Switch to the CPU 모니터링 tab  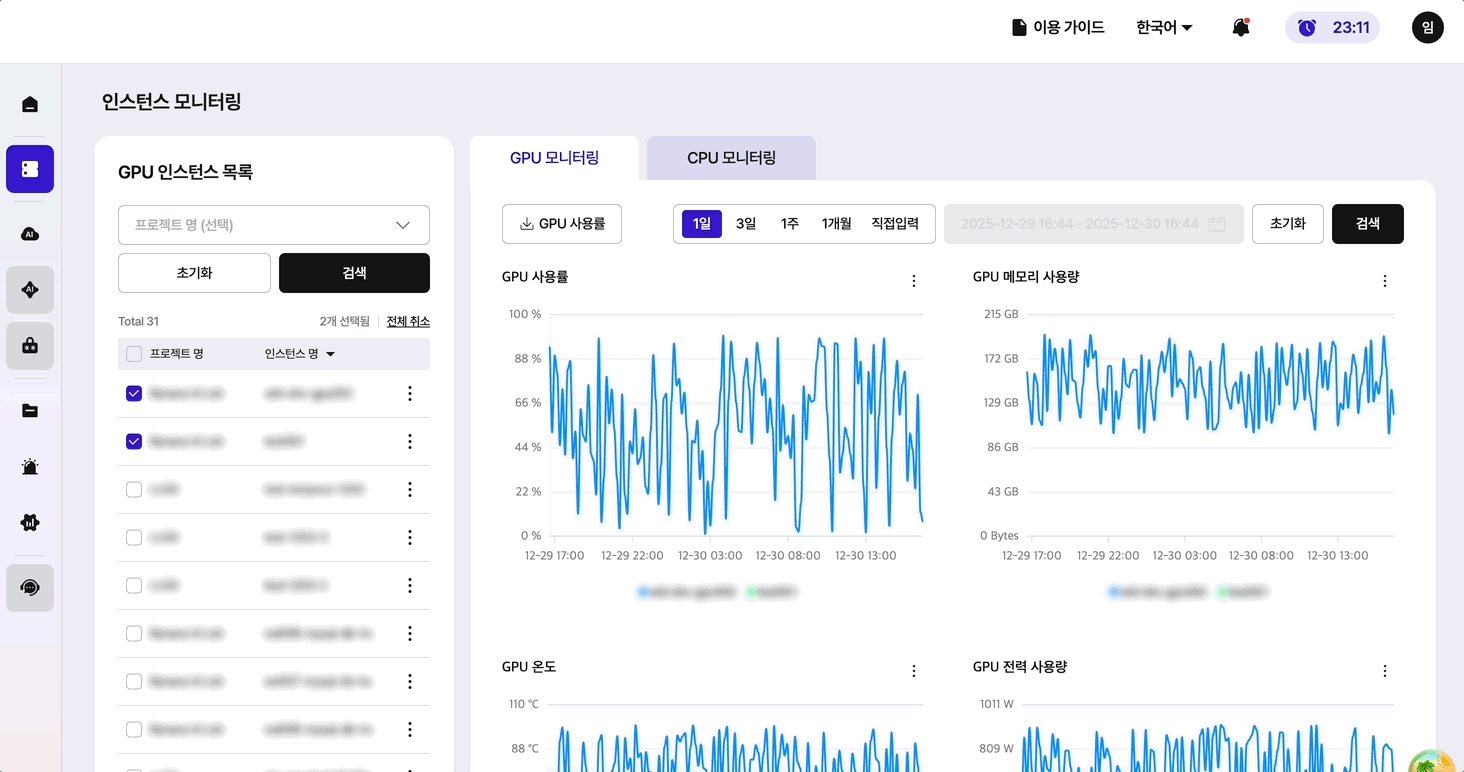click(x=731, y=158)
